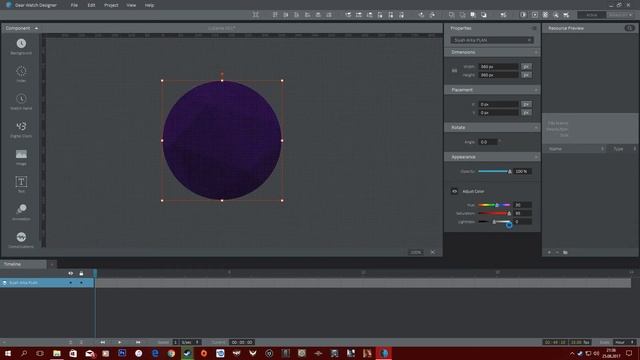This screenshot has width=640, height=360.
Task: Open the timeline scale Hour dropdown
Action: point(624,342)
